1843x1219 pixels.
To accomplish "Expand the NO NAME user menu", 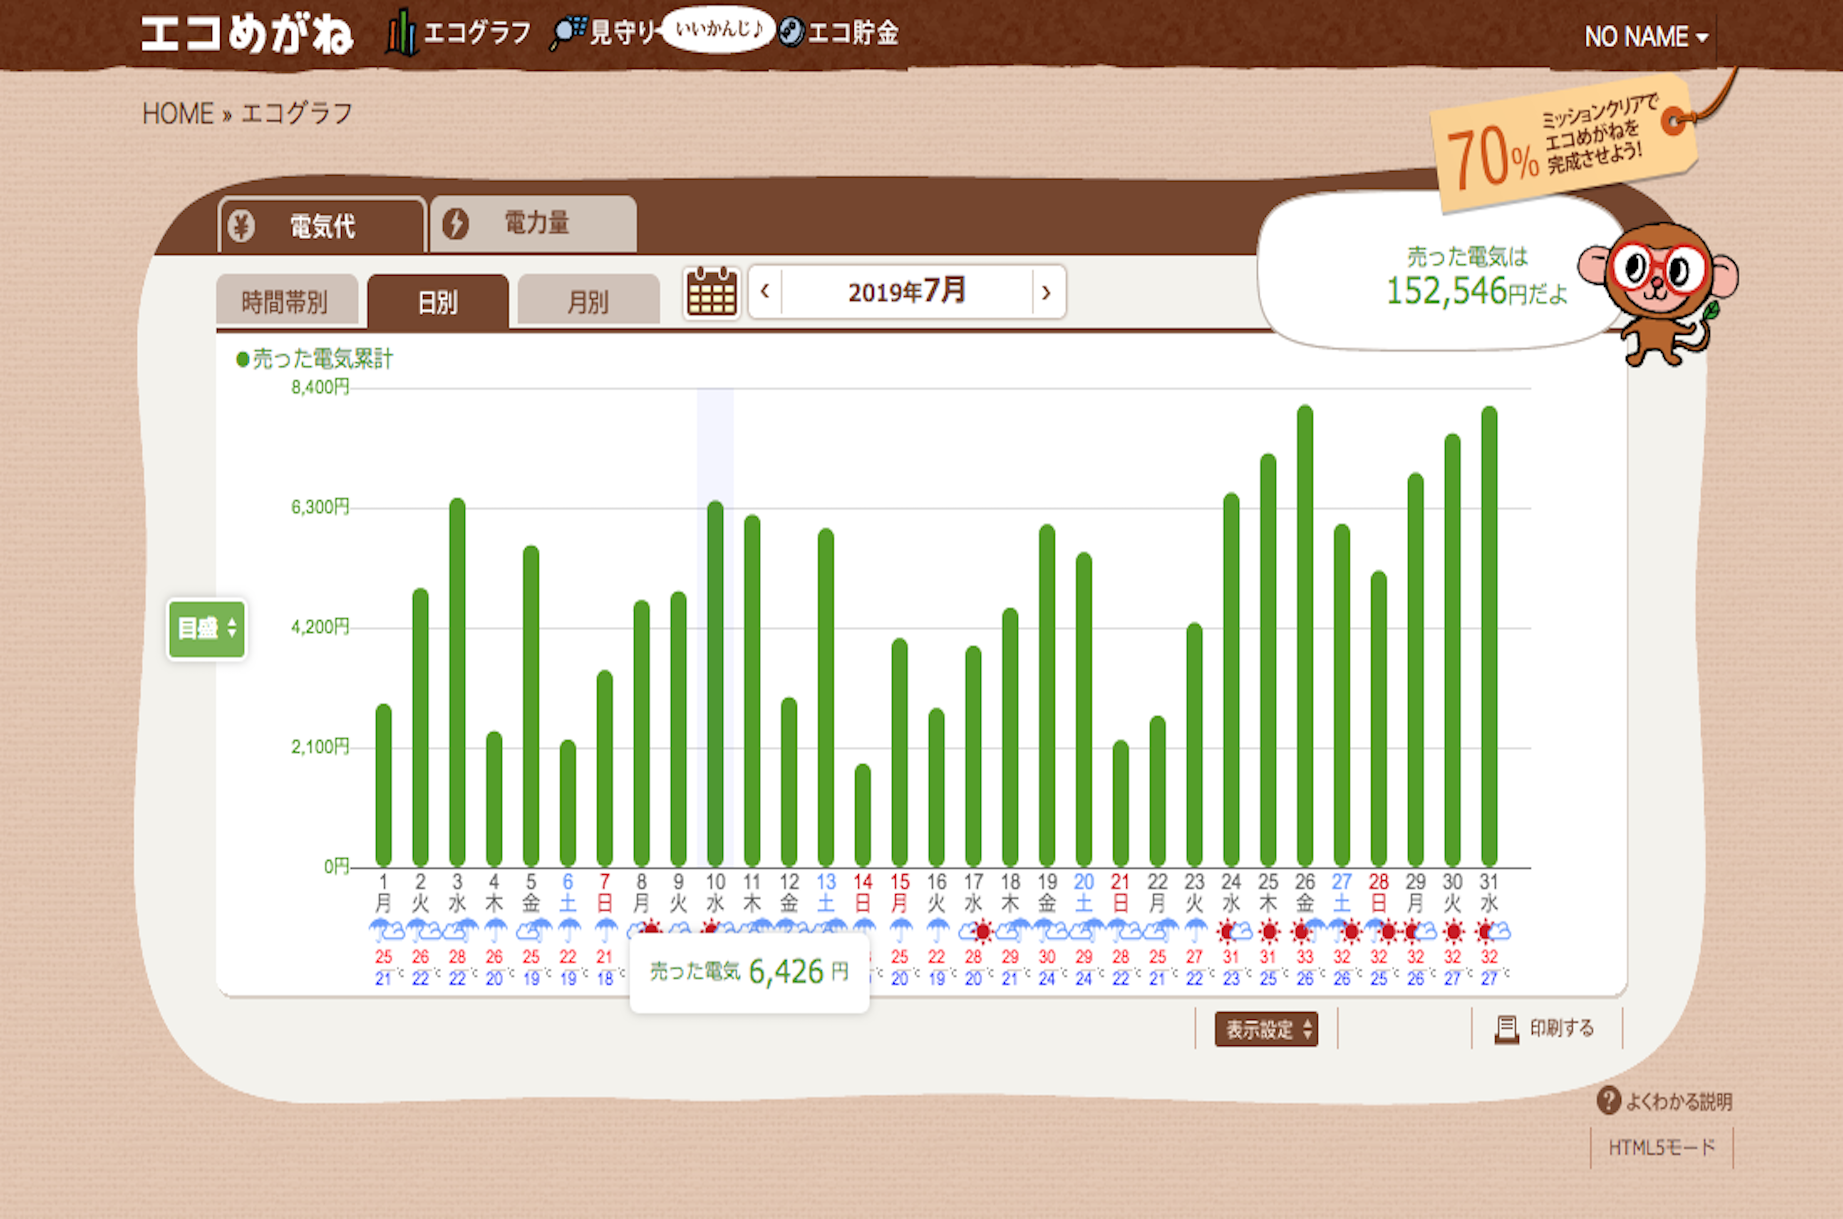I will [x=1645, y=37].
